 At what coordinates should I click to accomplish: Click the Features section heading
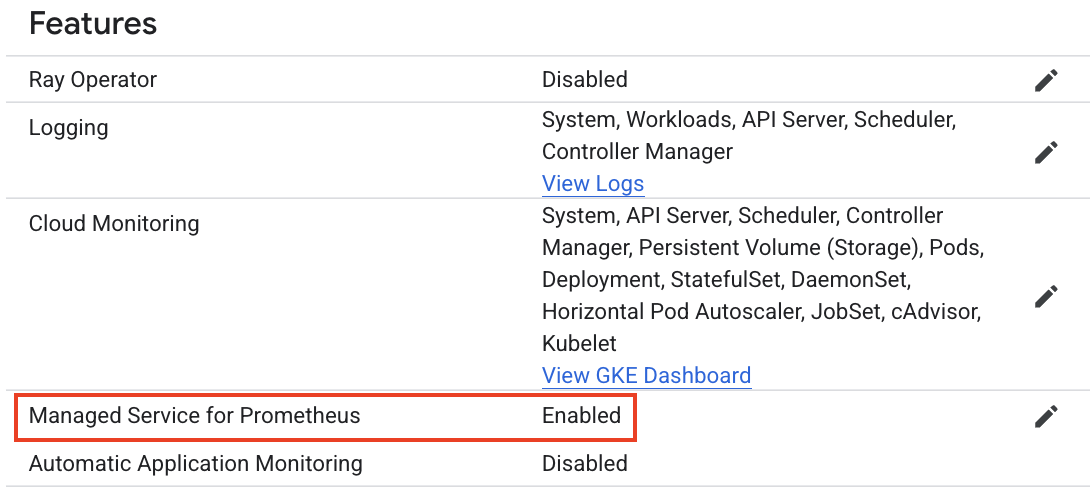click(93, 24)
